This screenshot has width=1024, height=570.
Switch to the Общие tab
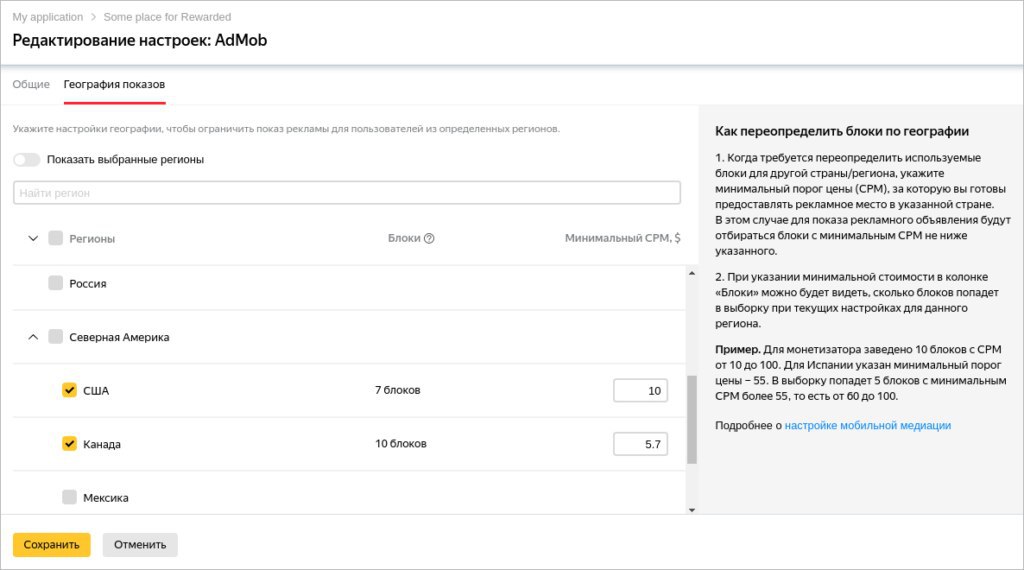click(31, 84)
